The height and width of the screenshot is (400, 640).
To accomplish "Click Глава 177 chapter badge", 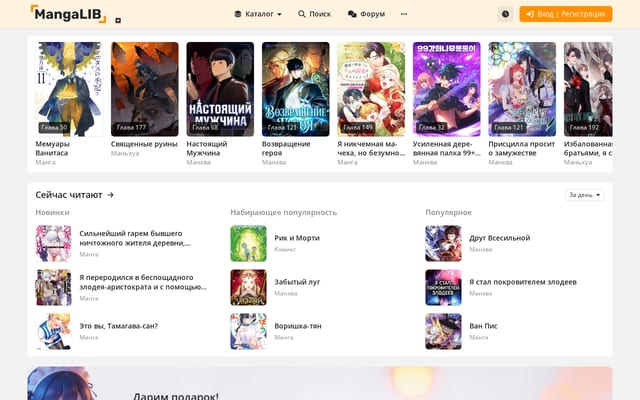I will point(131,127).
